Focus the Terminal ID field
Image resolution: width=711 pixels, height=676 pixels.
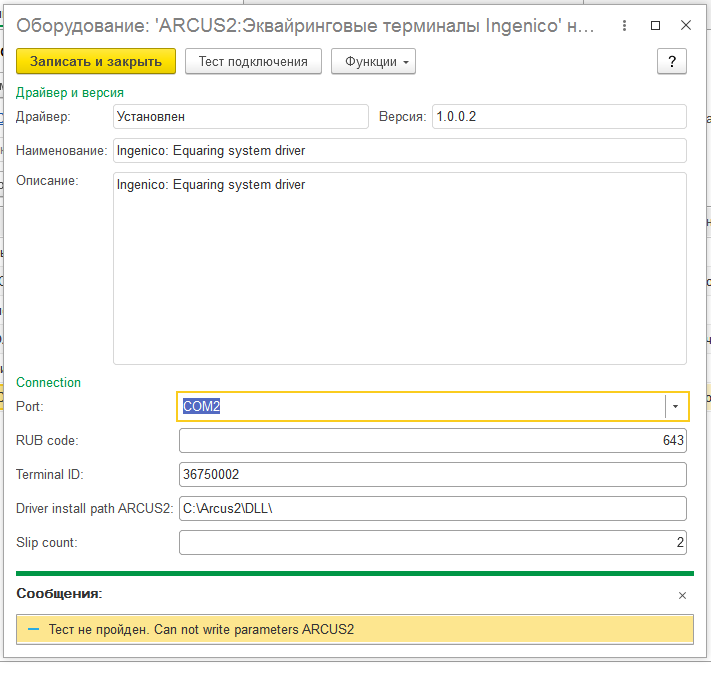pyautogui.click(x=432, y=474)
